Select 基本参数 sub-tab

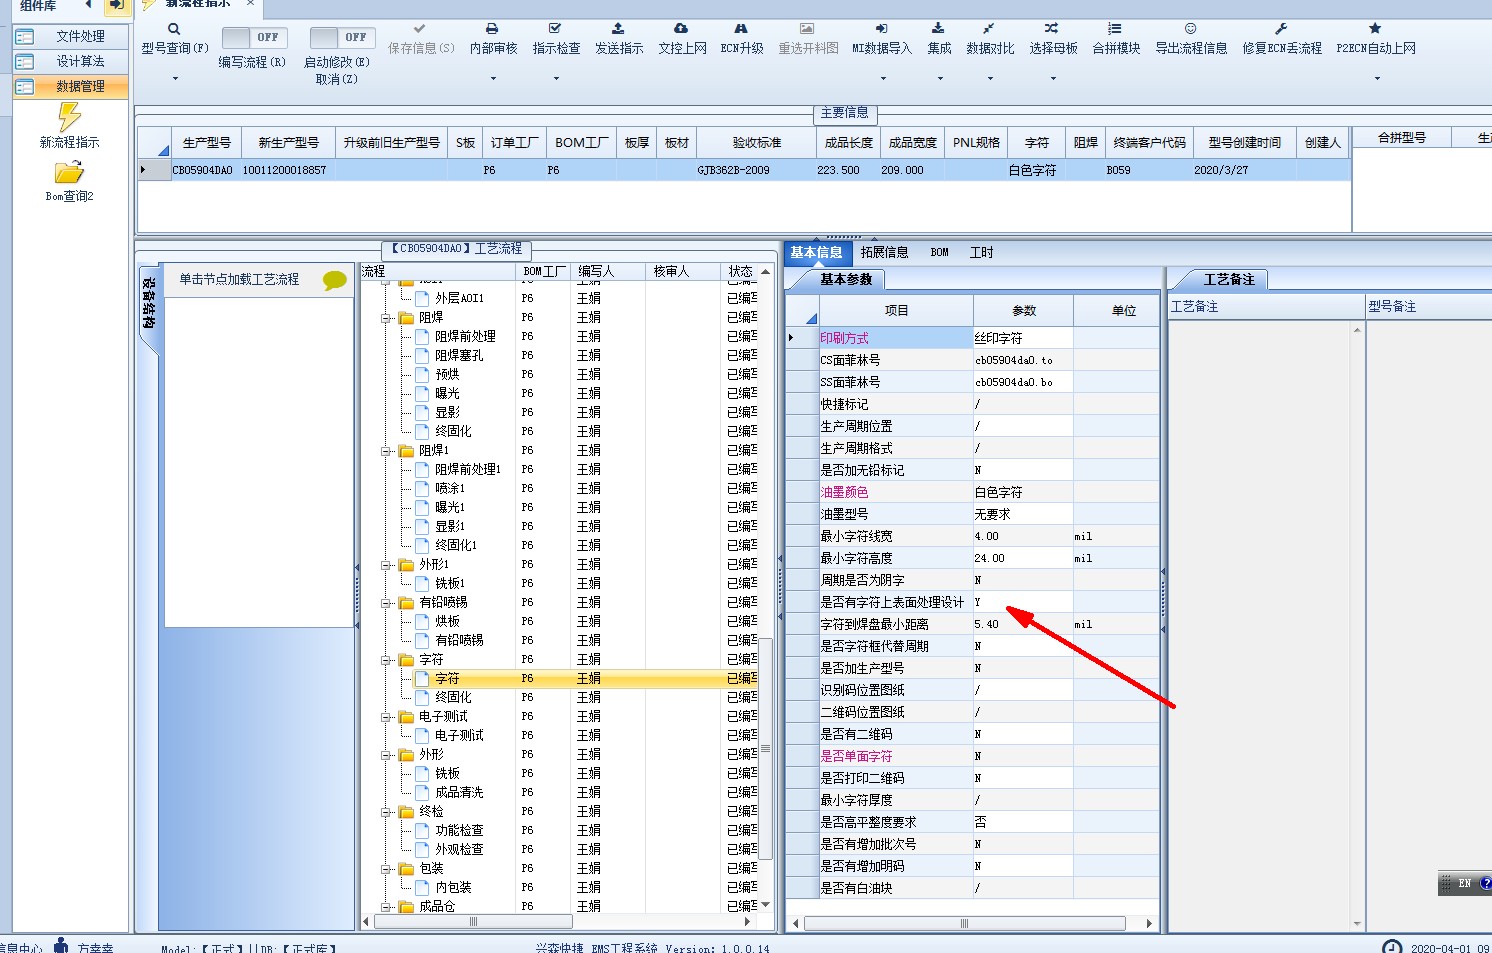click(846, 280)
